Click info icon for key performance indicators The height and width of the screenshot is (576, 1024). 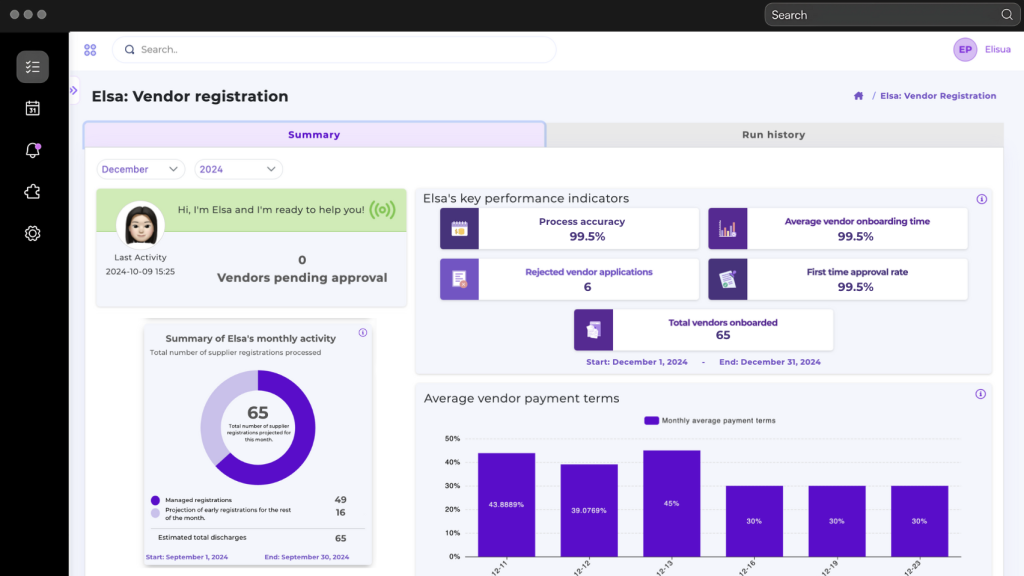click(x=981, y=199)
